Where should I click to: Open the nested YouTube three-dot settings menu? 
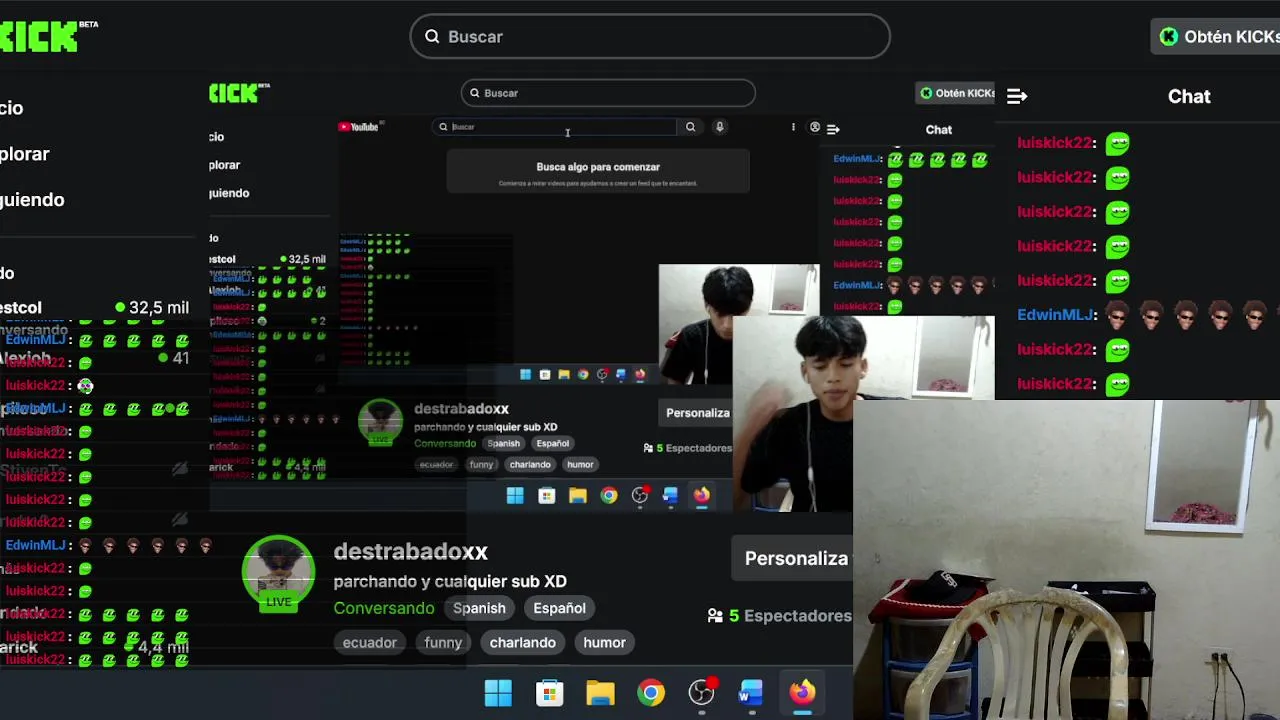793,127
